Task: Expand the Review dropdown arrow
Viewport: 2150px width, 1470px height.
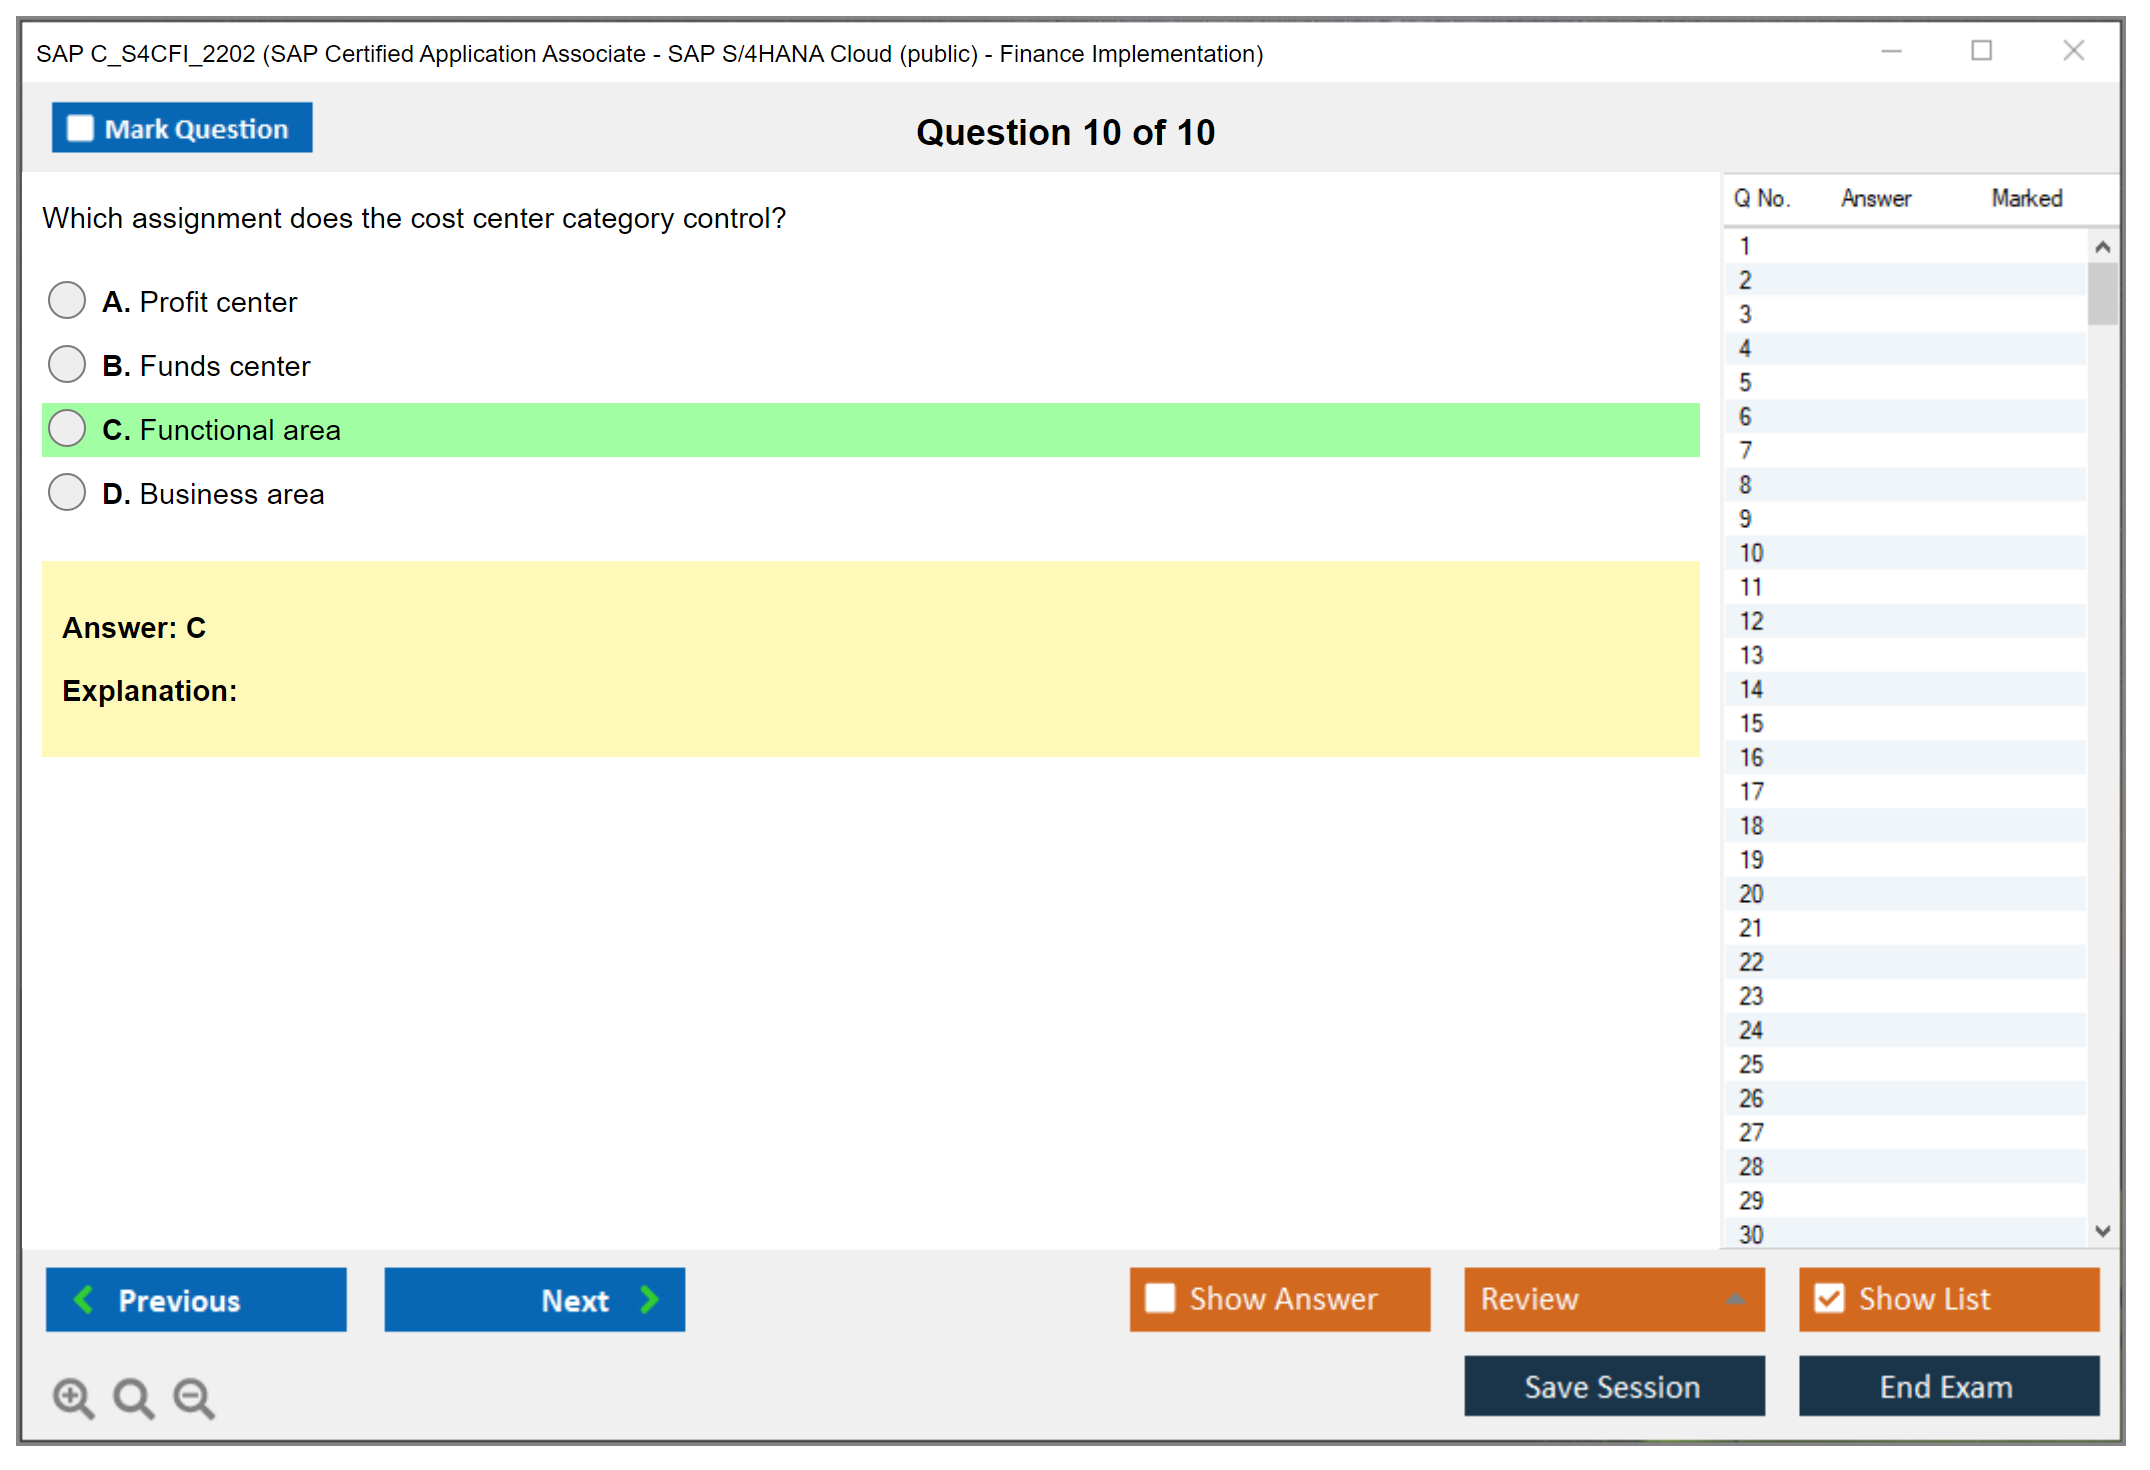Action: pyautogui.click(x=1735, y=1299)
